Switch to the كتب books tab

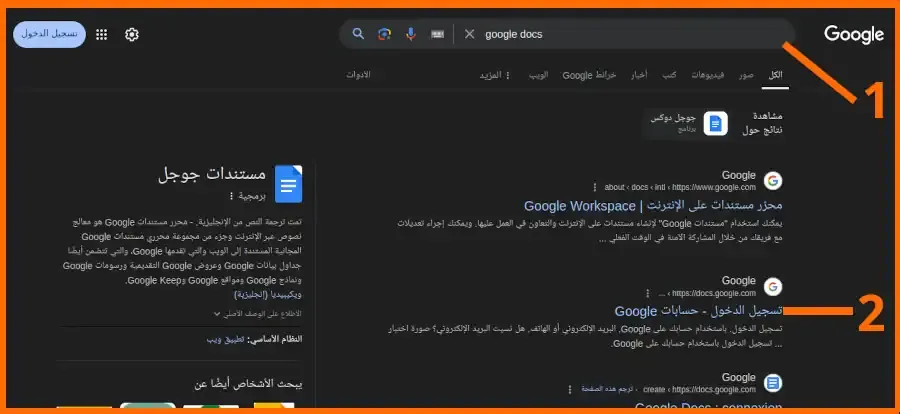[669, 75]
